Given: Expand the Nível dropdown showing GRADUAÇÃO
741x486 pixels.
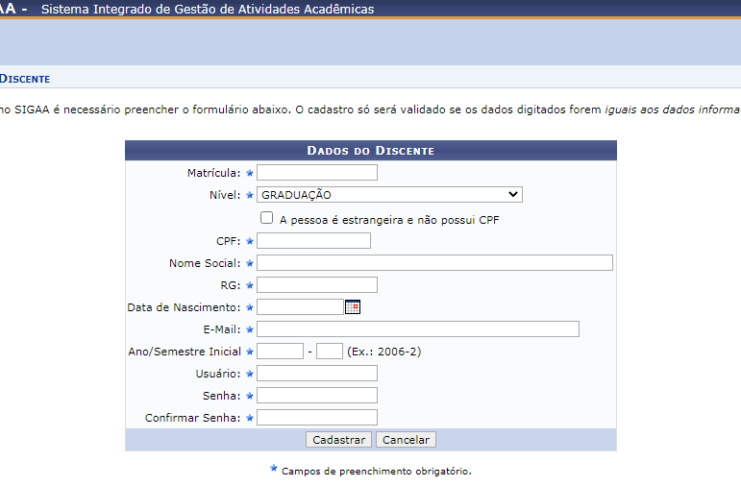Looking at the screenshot, I should [x=389, y=195].
